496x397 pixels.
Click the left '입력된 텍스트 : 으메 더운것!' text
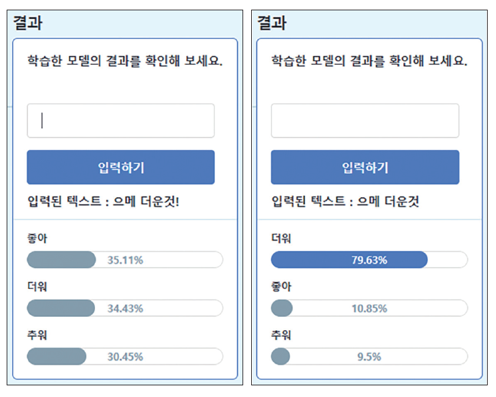[x=103, y=201]
